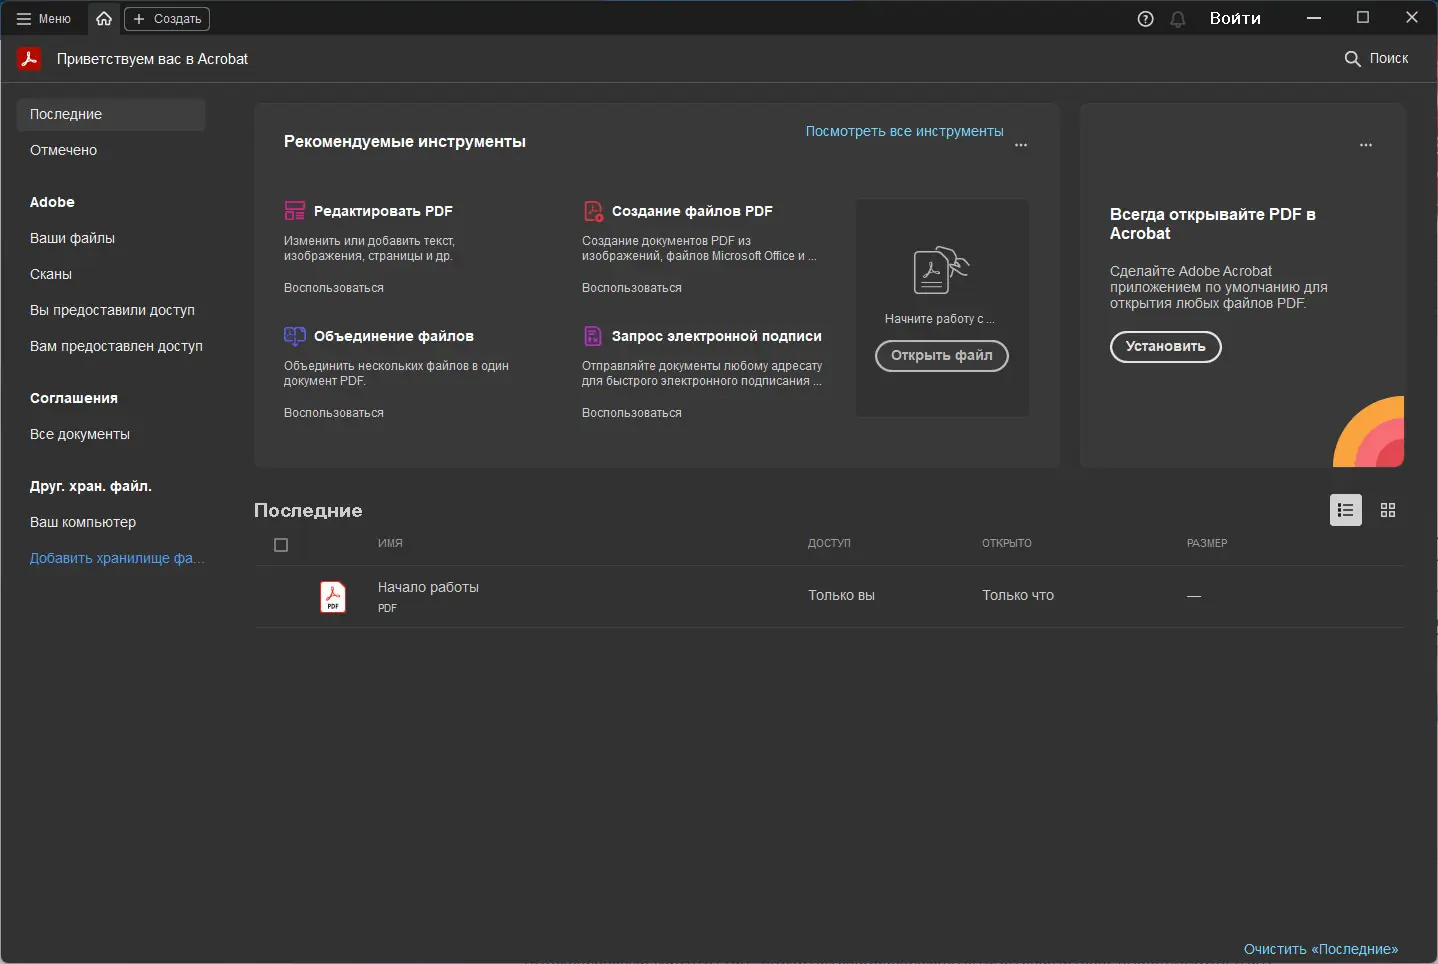Open 'Ваши файлы' in the sidebar
This screenshot has height=964, width=1438.
coord(72,238)
